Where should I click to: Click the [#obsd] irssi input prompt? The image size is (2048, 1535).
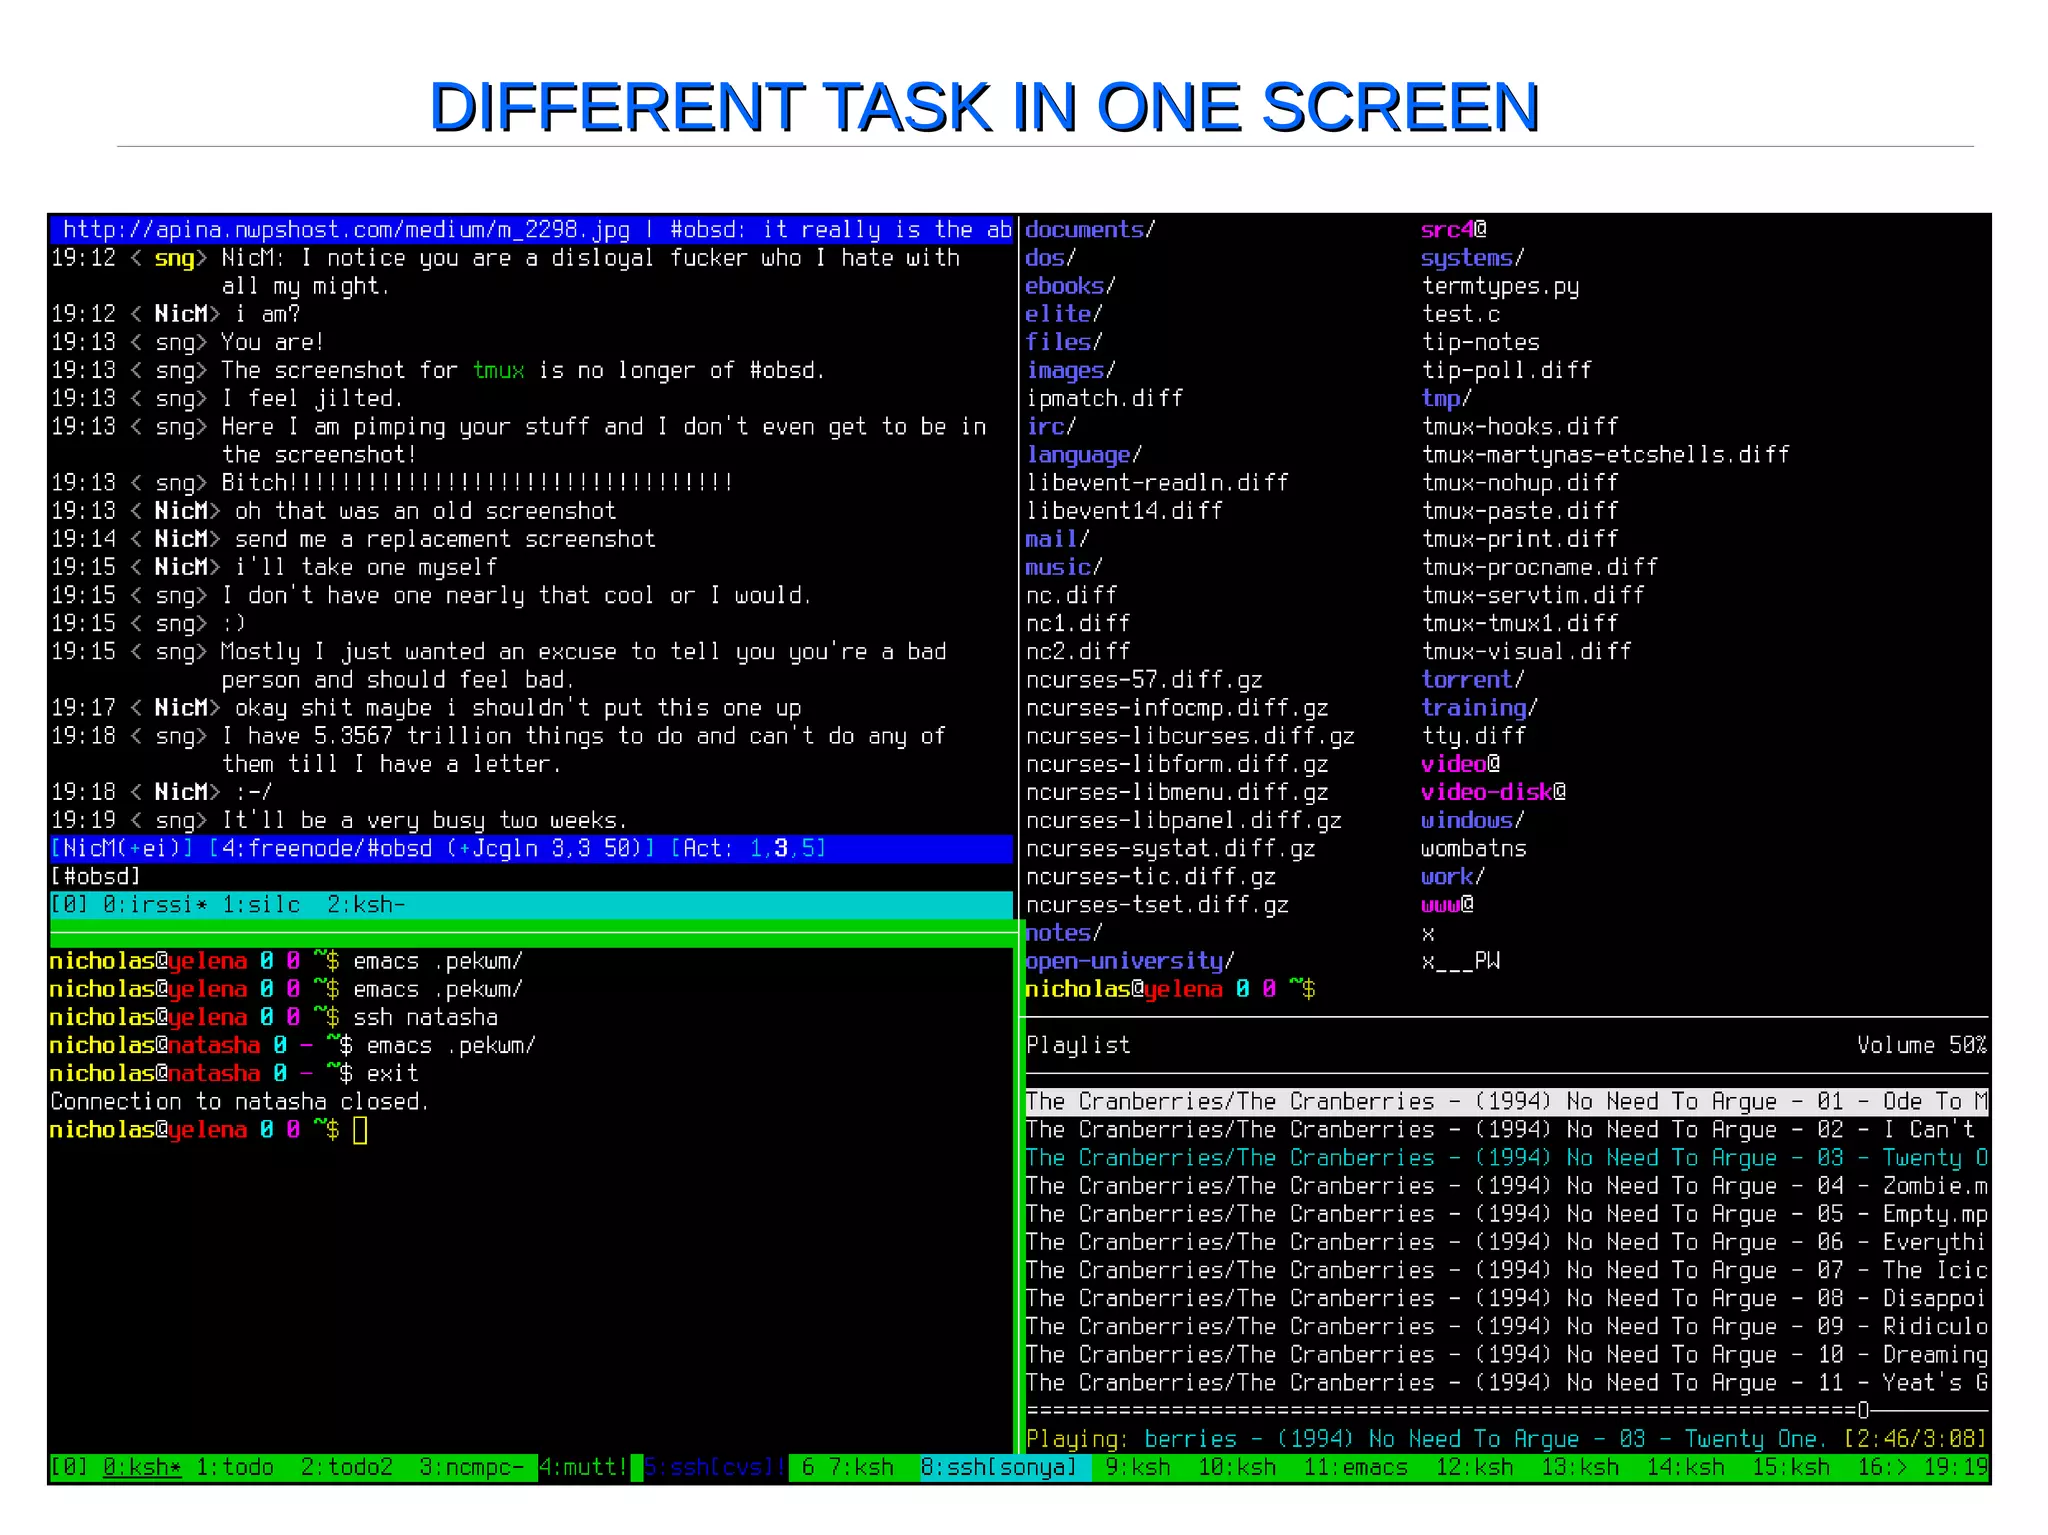pyautogui.click(x=96, y=877)
